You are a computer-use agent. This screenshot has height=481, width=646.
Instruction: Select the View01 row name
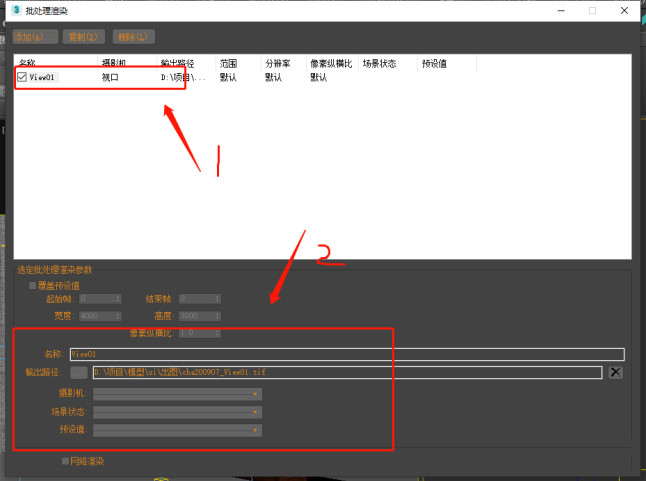tap(42, 77)
